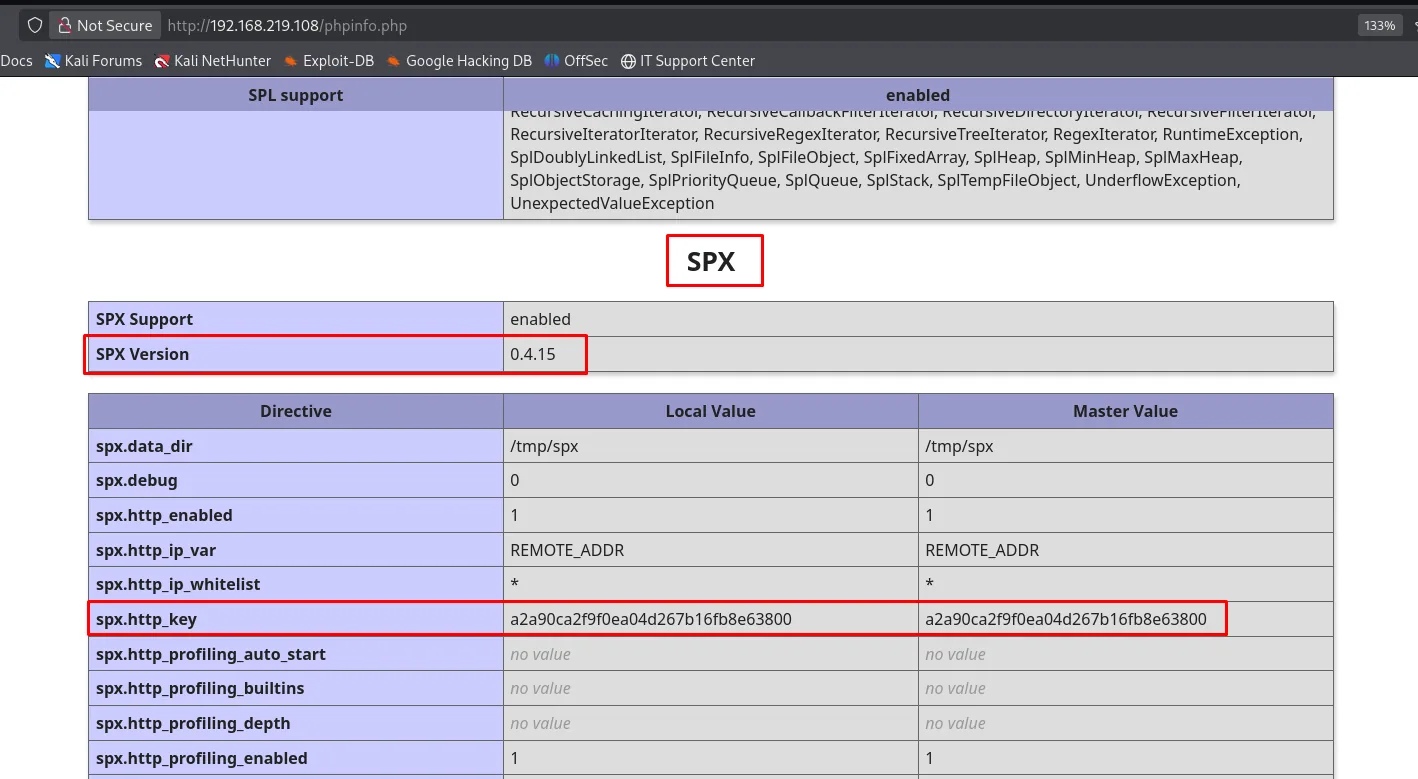Focus the URL address bar
Viewport: 1418px width, 779px height.
[x=700, y=25]
